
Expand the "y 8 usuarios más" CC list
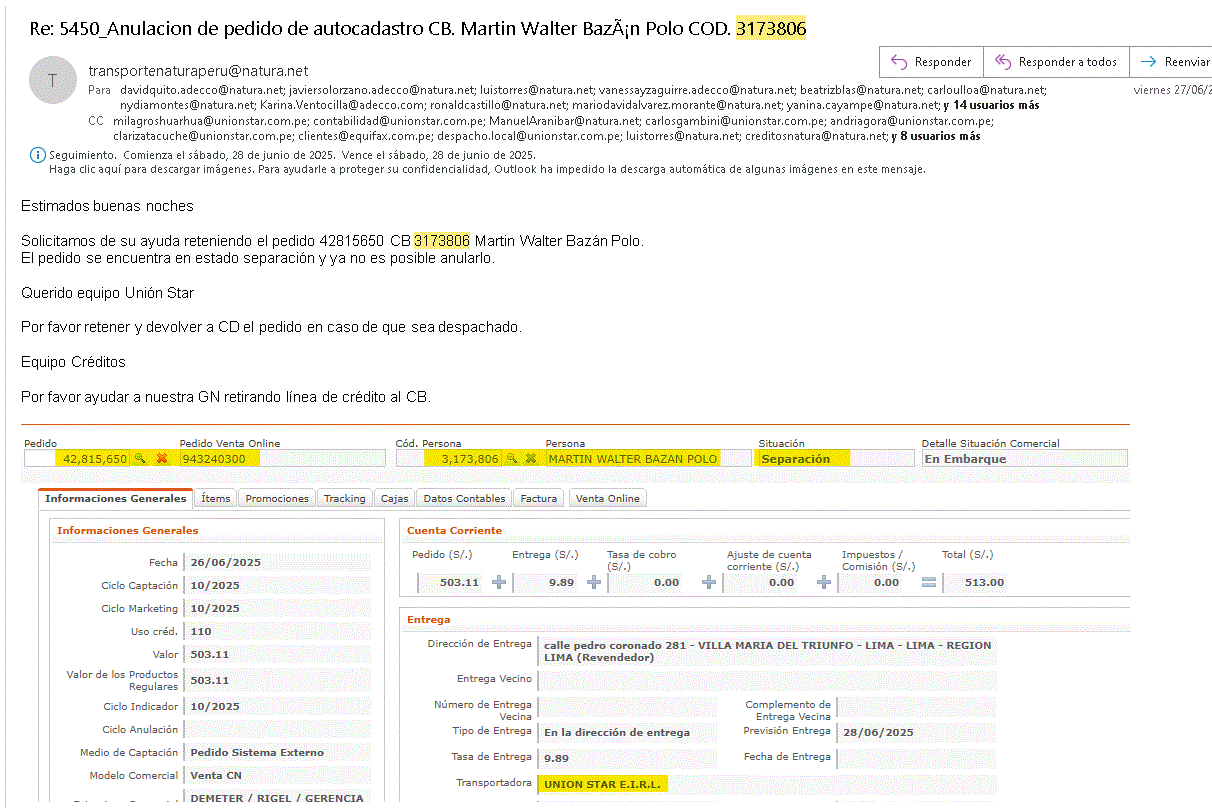pyautogui.click(x=935, y=136)
